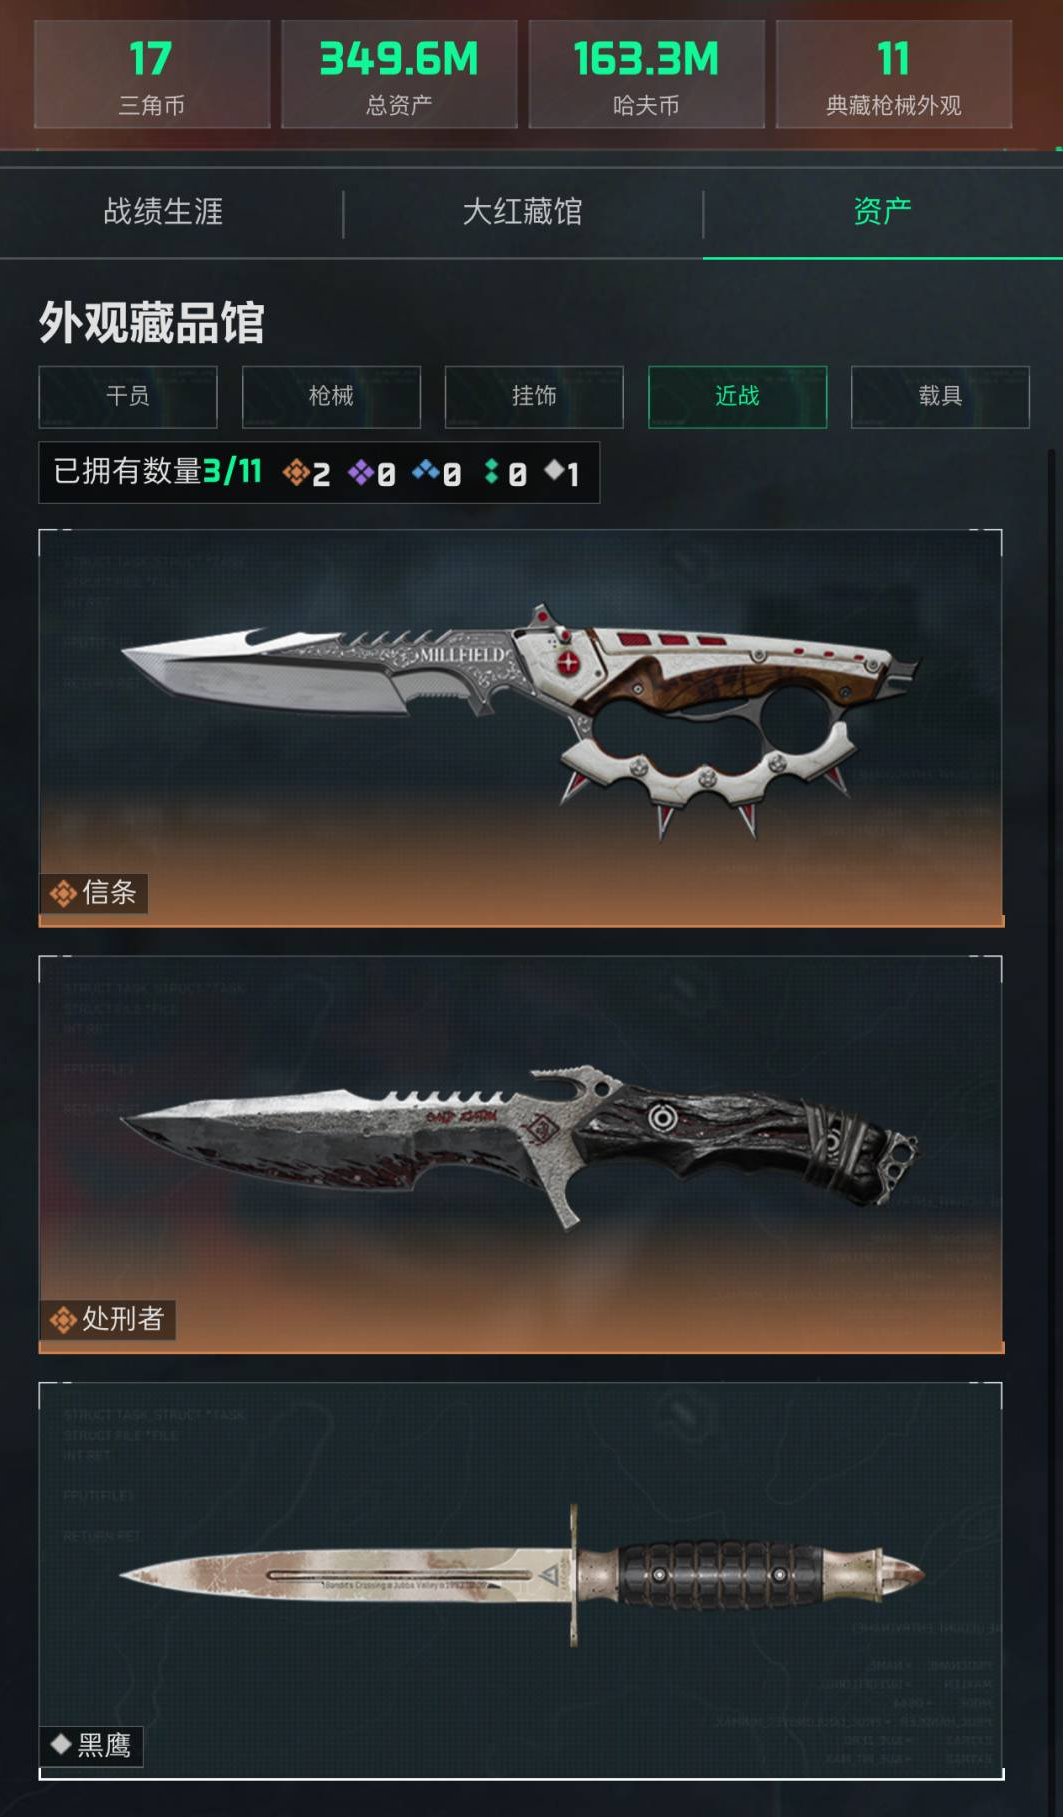Image resolution: width=1064 pixels, height=1817 pixels.
Task: Click the green rarity icon
Action: pos(491,471)
